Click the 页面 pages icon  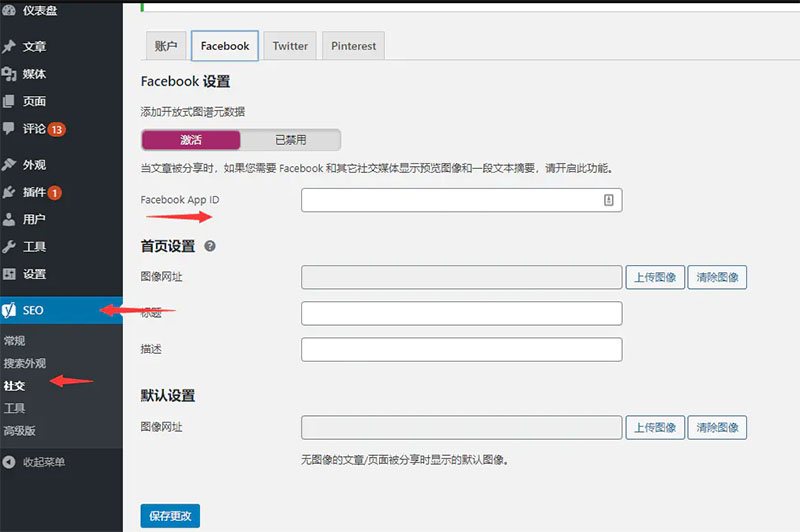[9, 101]
